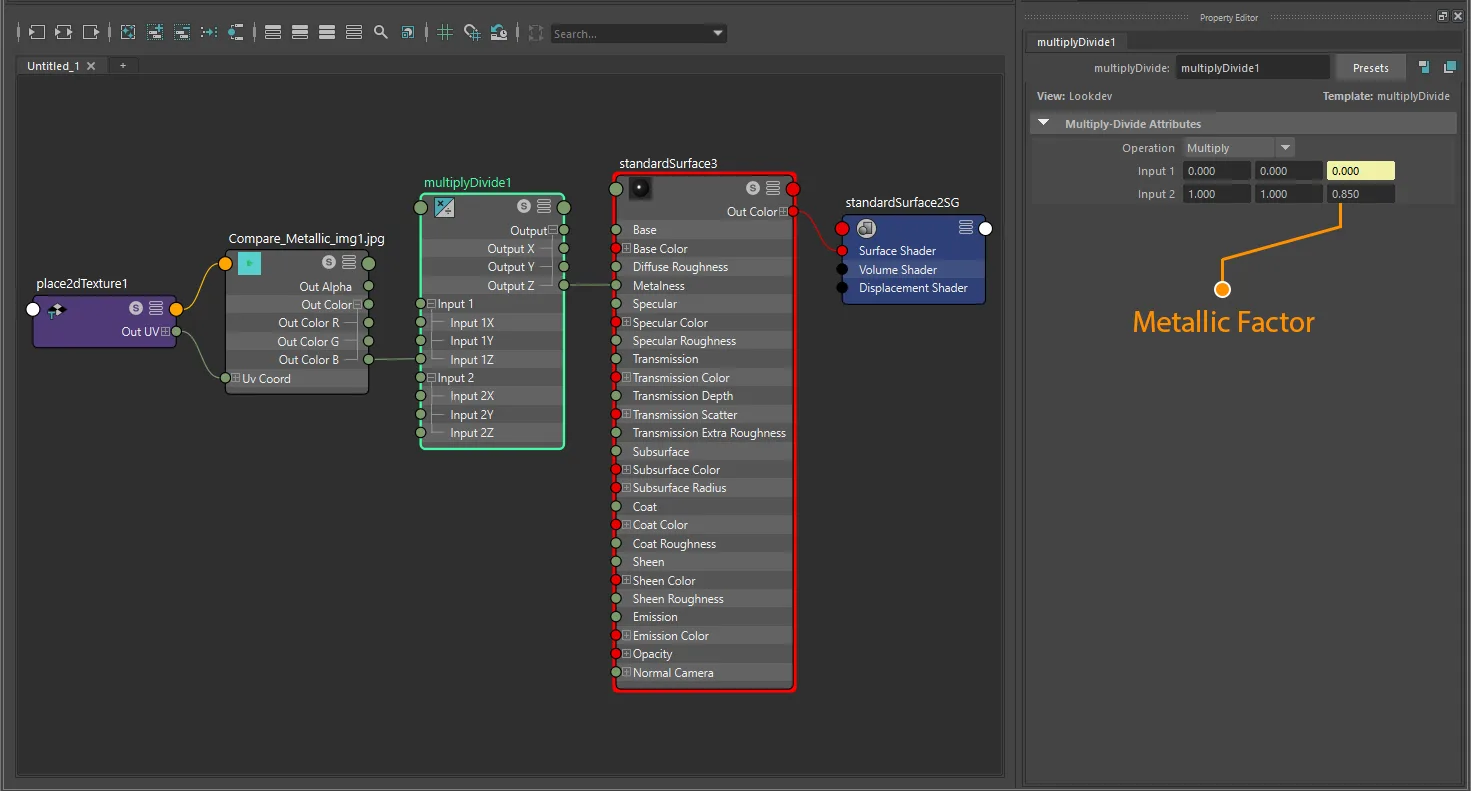Click the multiplyDivide1 node swatch icon

[x=445, y=207]
